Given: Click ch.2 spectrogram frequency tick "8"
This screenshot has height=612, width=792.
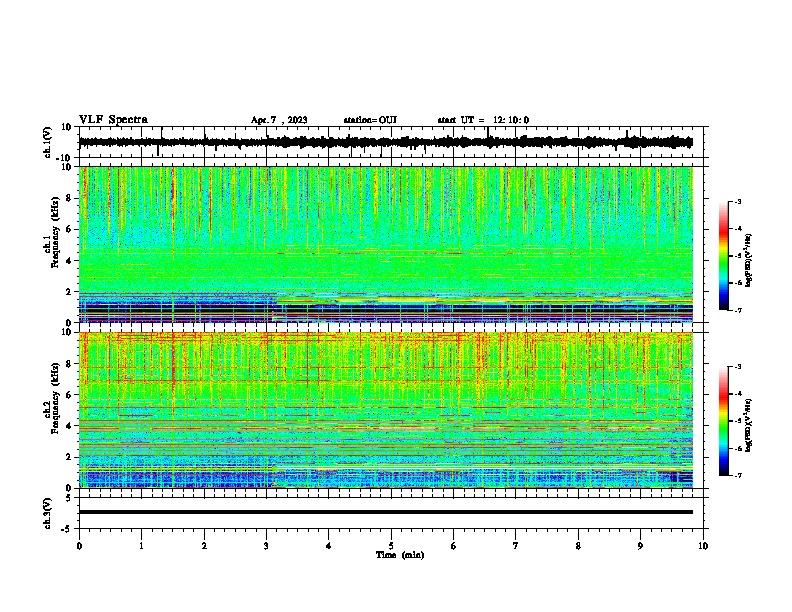Looking at the screenshot, I should tap(69, 364).
